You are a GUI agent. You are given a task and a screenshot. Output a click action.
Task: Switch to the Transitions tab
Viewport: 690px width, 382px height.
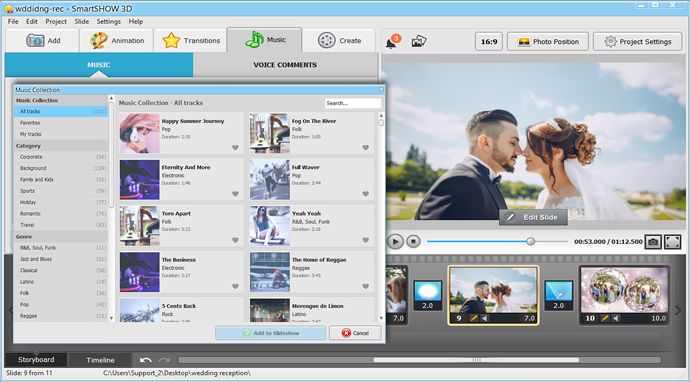click(191, 40)
